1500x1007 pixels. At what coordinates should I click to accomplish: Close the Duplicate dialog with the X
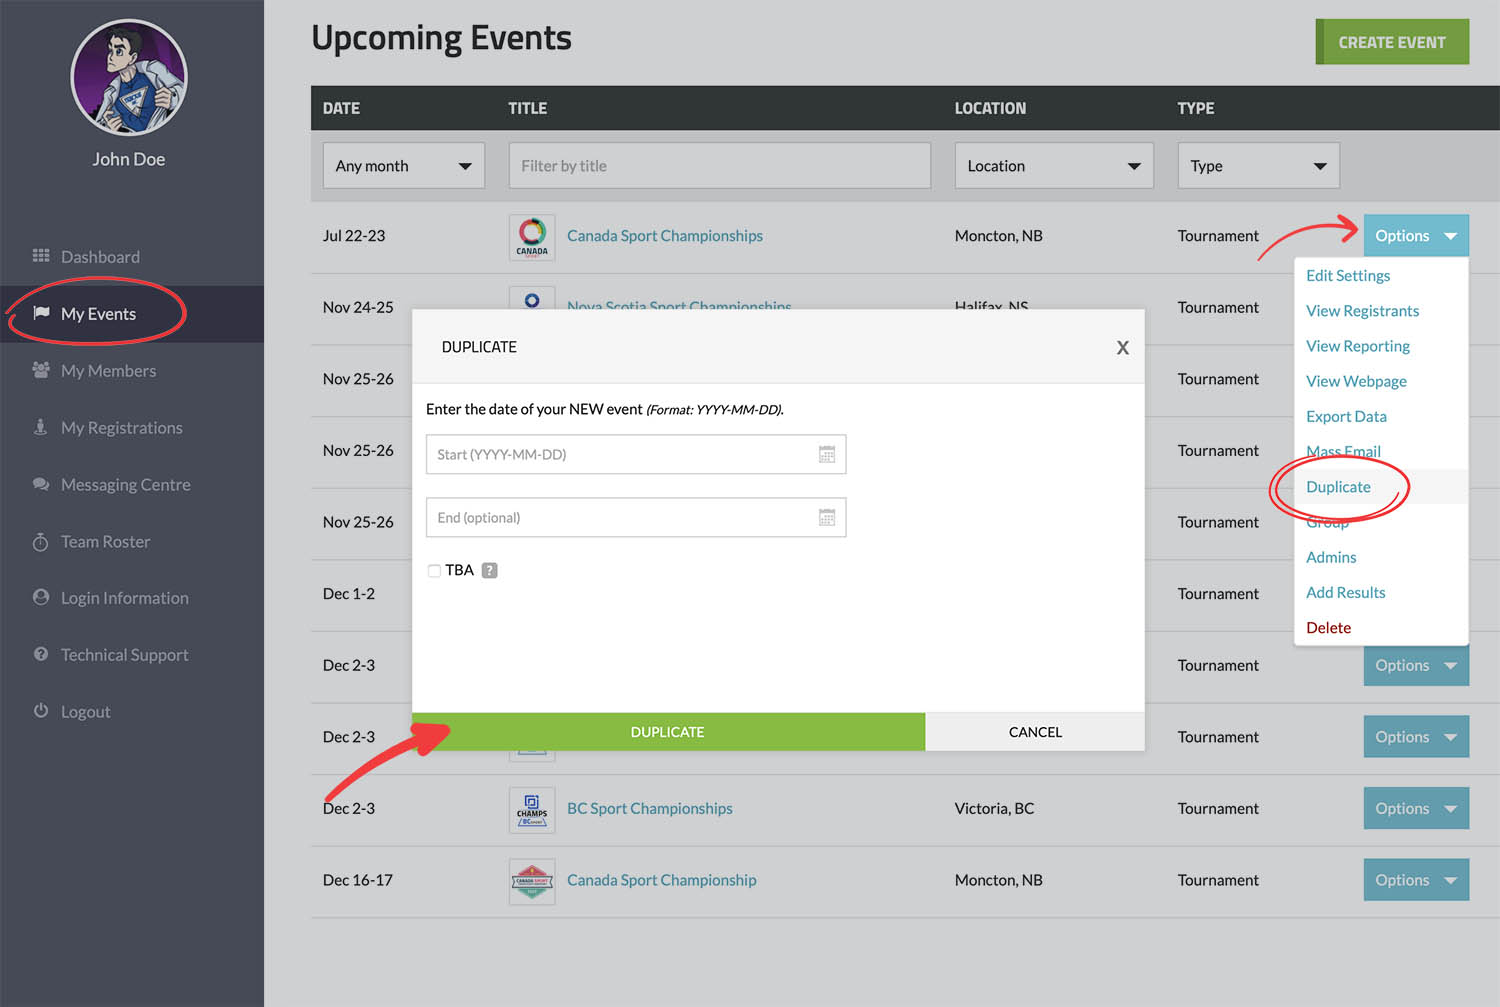click(x=1122, y=348)
